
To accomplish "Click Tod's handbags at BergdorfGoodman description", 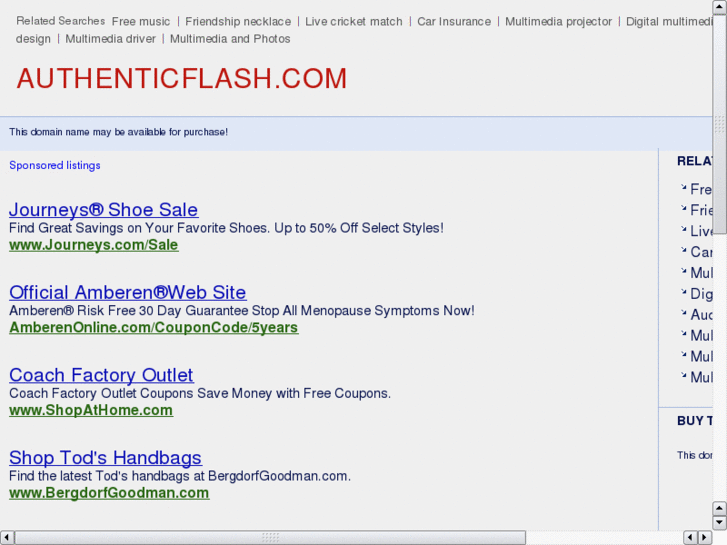I will [180, 476].
